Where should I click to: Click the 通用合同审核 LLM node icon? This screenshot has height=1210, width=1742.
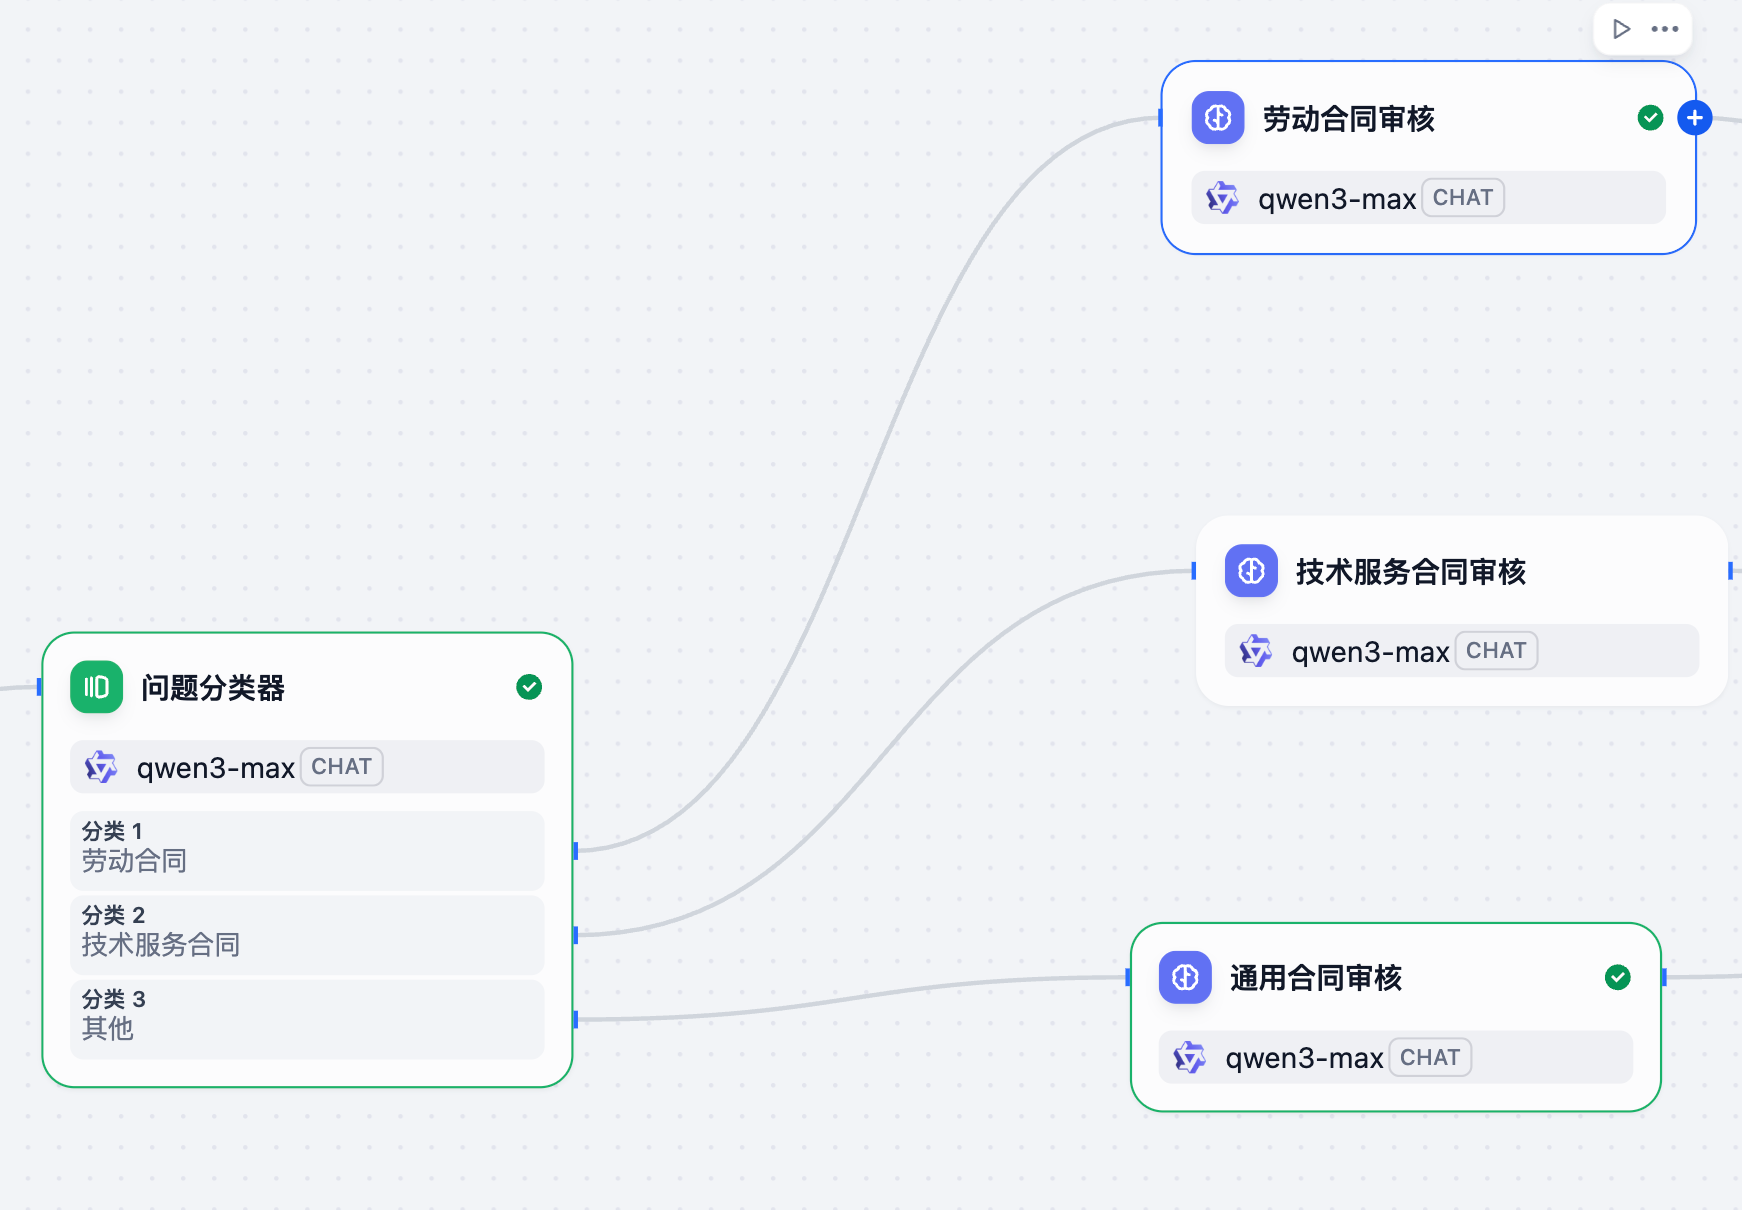coord(1185,977)
